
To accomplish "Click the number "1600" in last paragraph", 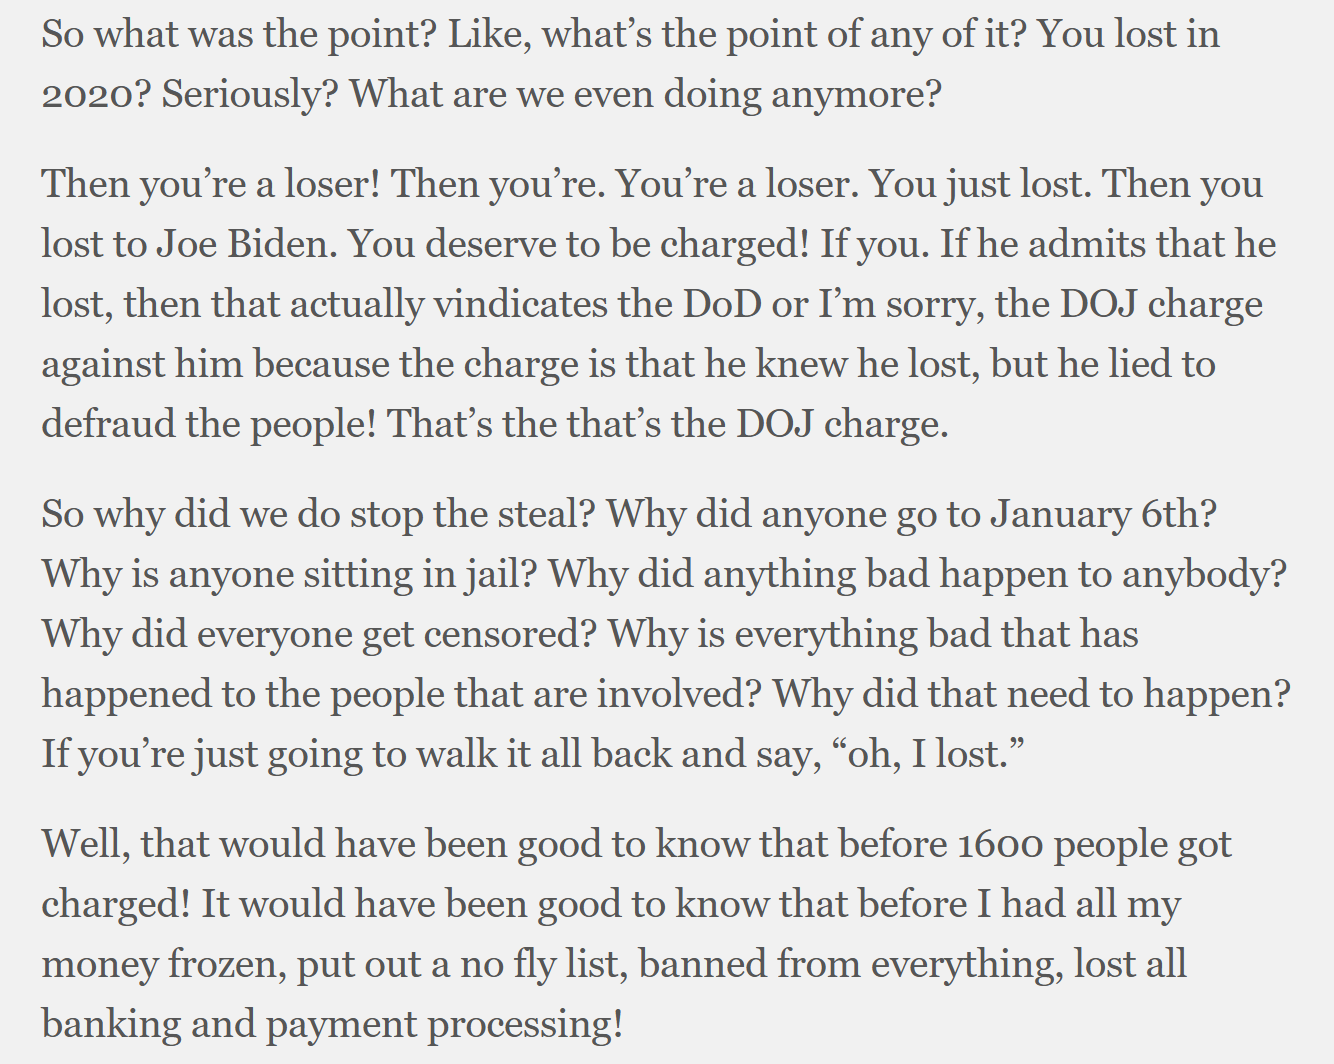I will coord(1000,845).
